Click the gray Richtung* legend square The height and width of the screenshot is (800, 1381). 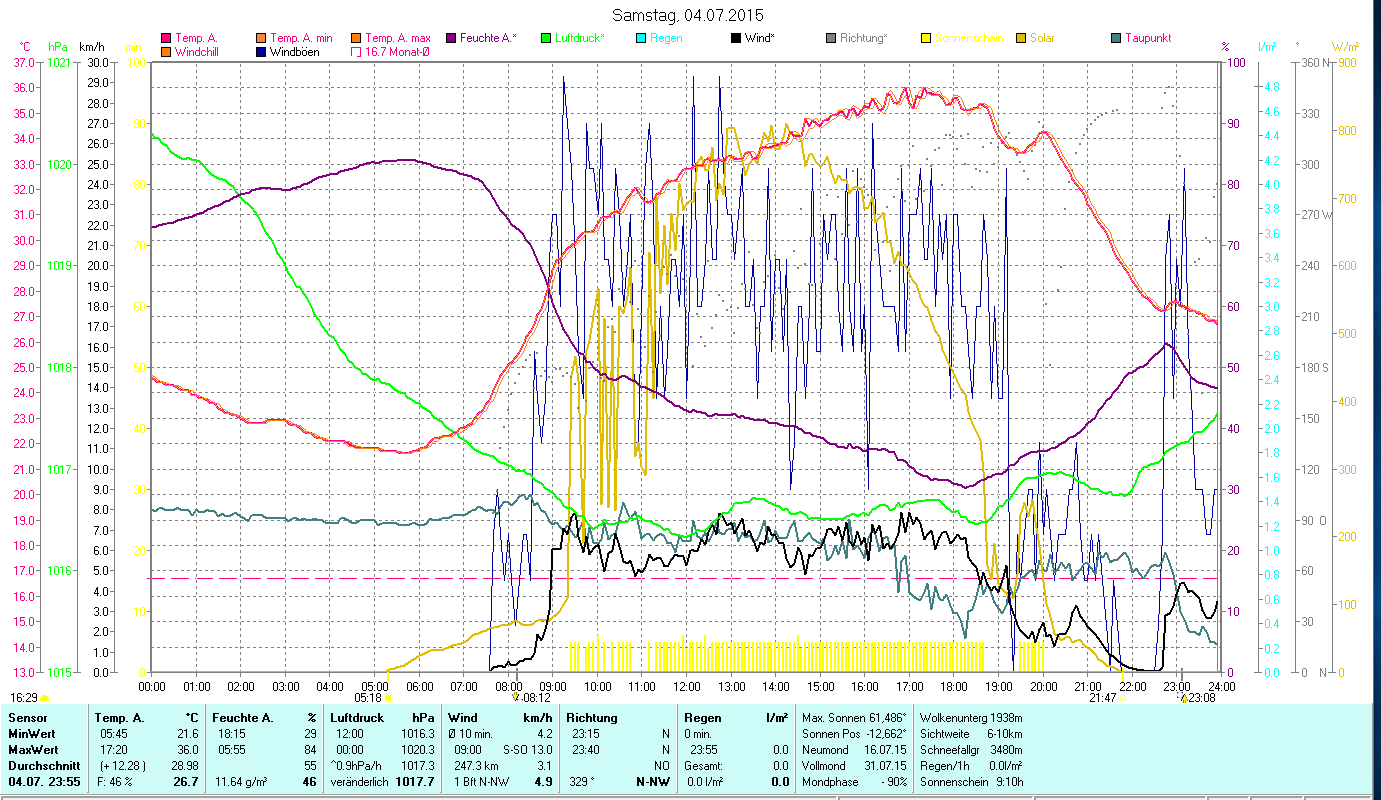831,38
